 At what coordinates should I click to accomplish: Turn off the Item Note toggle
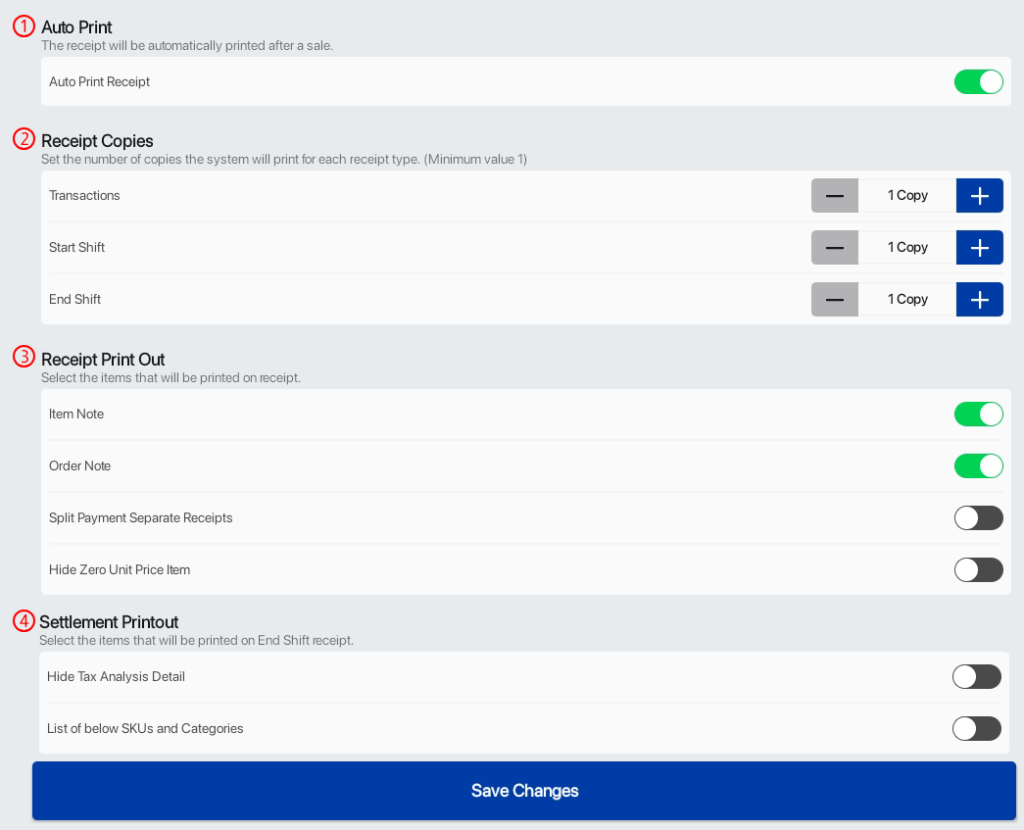pos(978,413)
